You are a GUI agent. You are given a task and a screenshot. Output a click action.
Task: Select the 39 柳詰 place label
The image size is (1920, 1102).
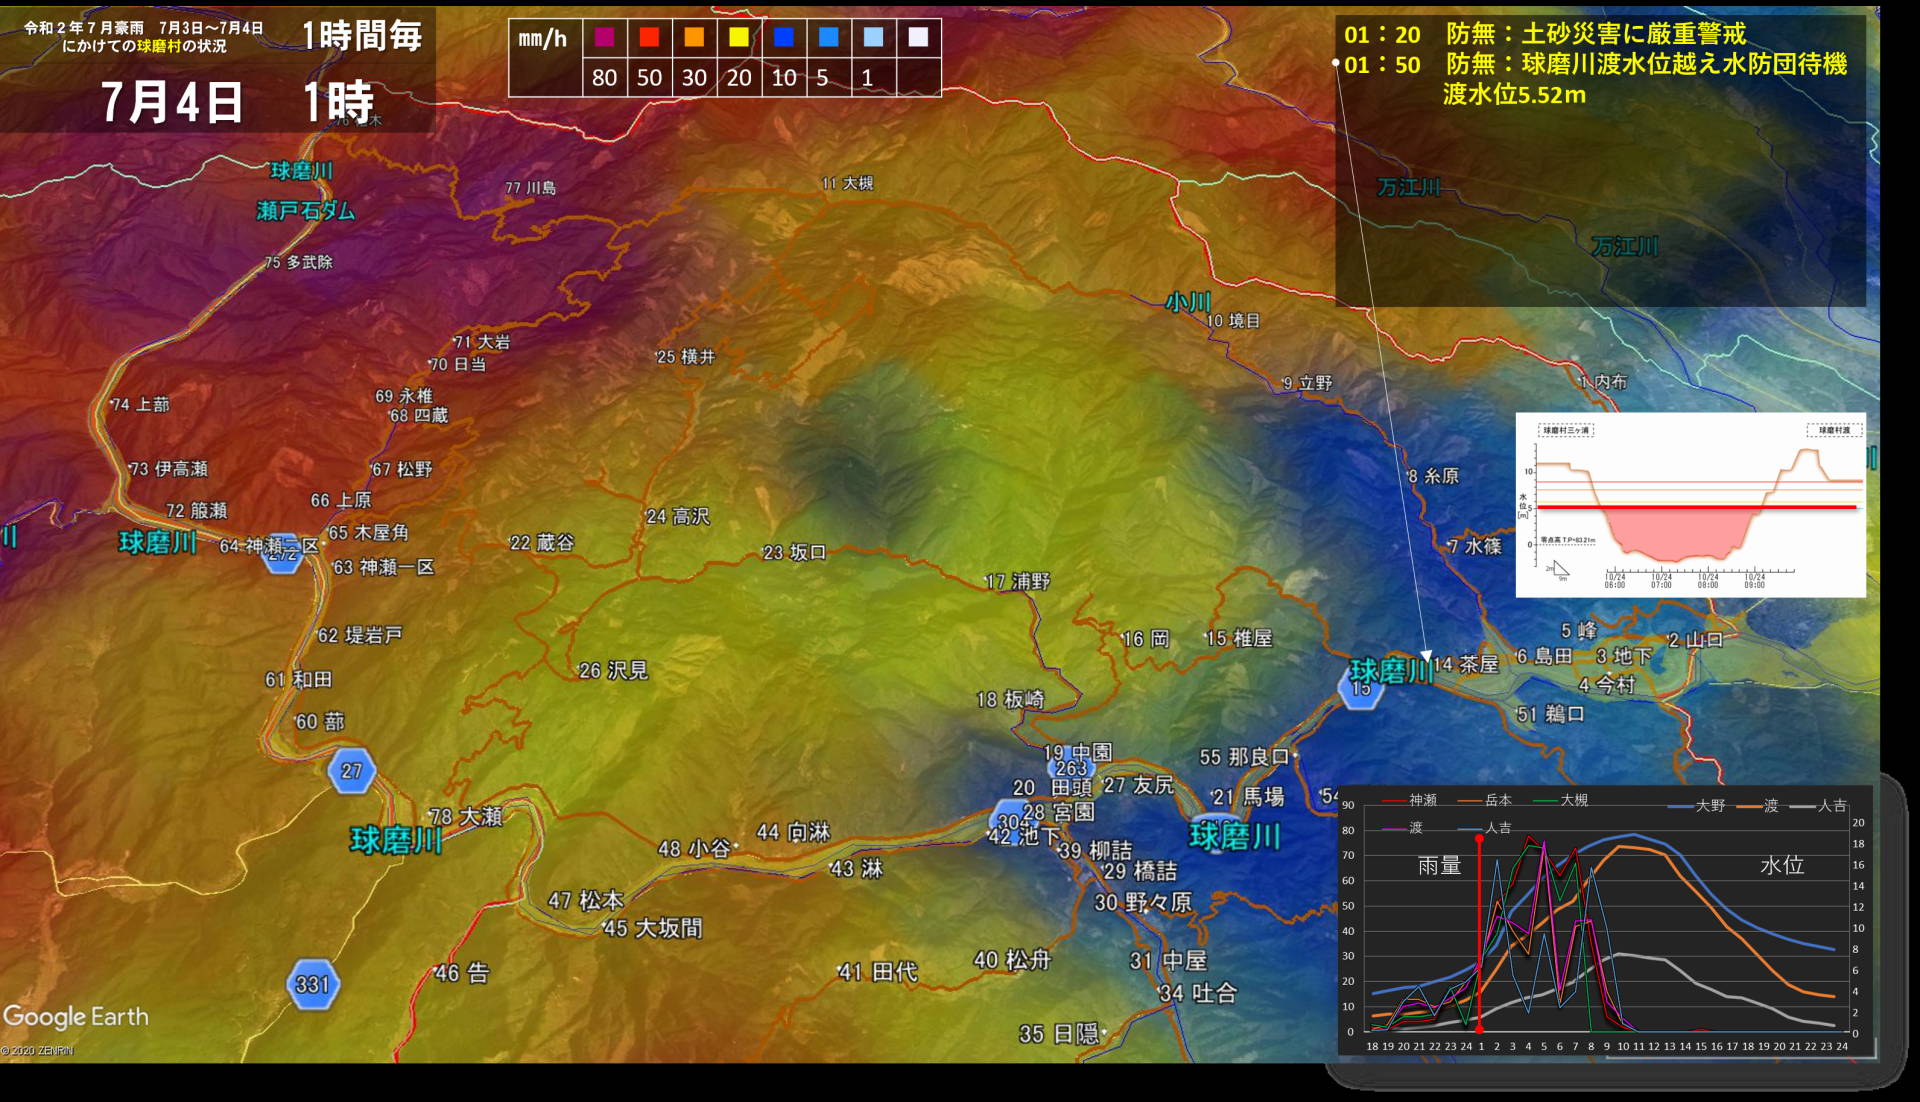[1096, 850]
